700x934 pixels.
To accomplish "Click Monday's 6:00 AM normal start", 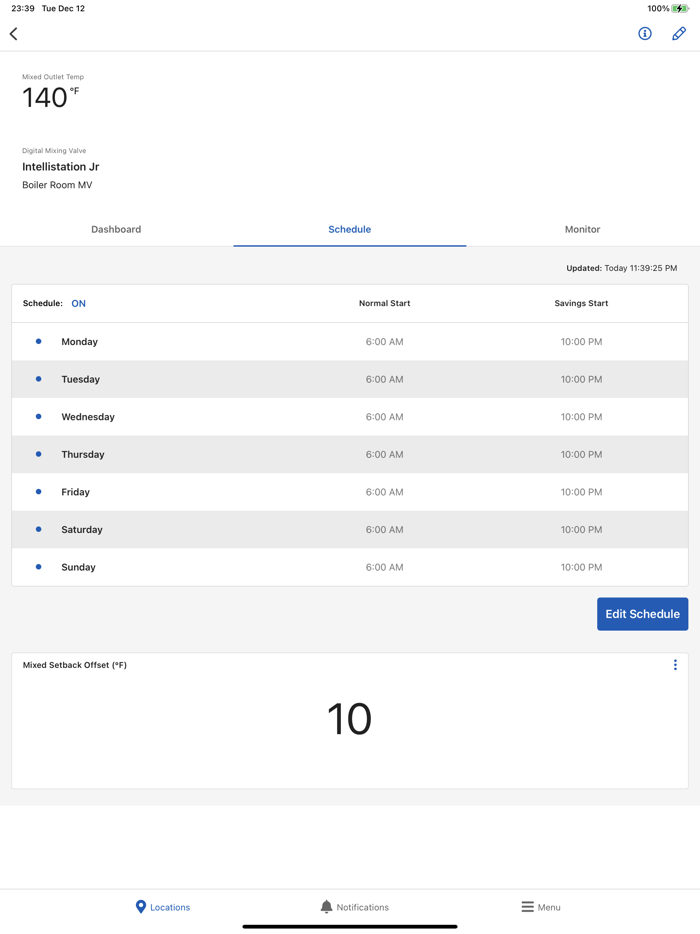I will coord(384,342).
